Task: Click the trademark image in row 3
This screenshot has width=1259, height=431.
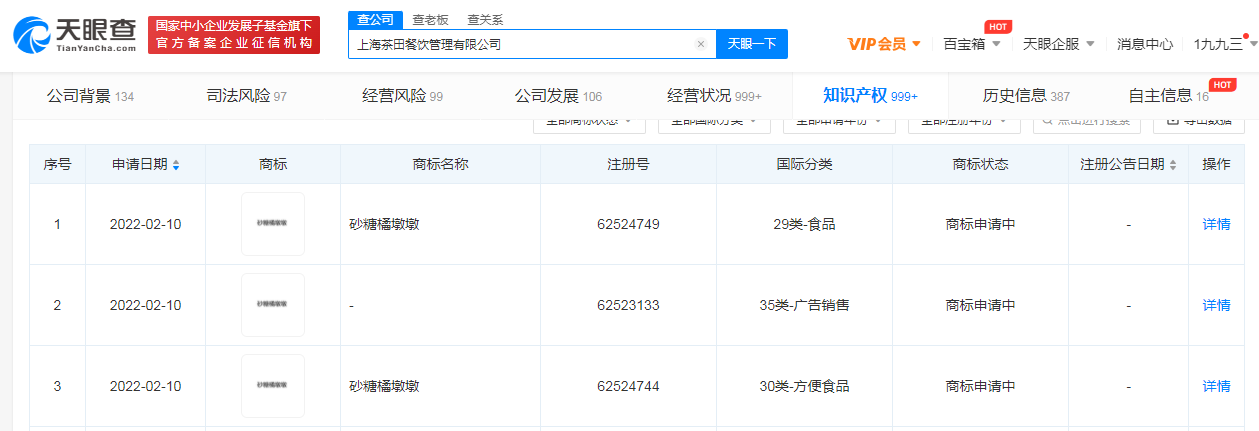Action: (272, 385)
